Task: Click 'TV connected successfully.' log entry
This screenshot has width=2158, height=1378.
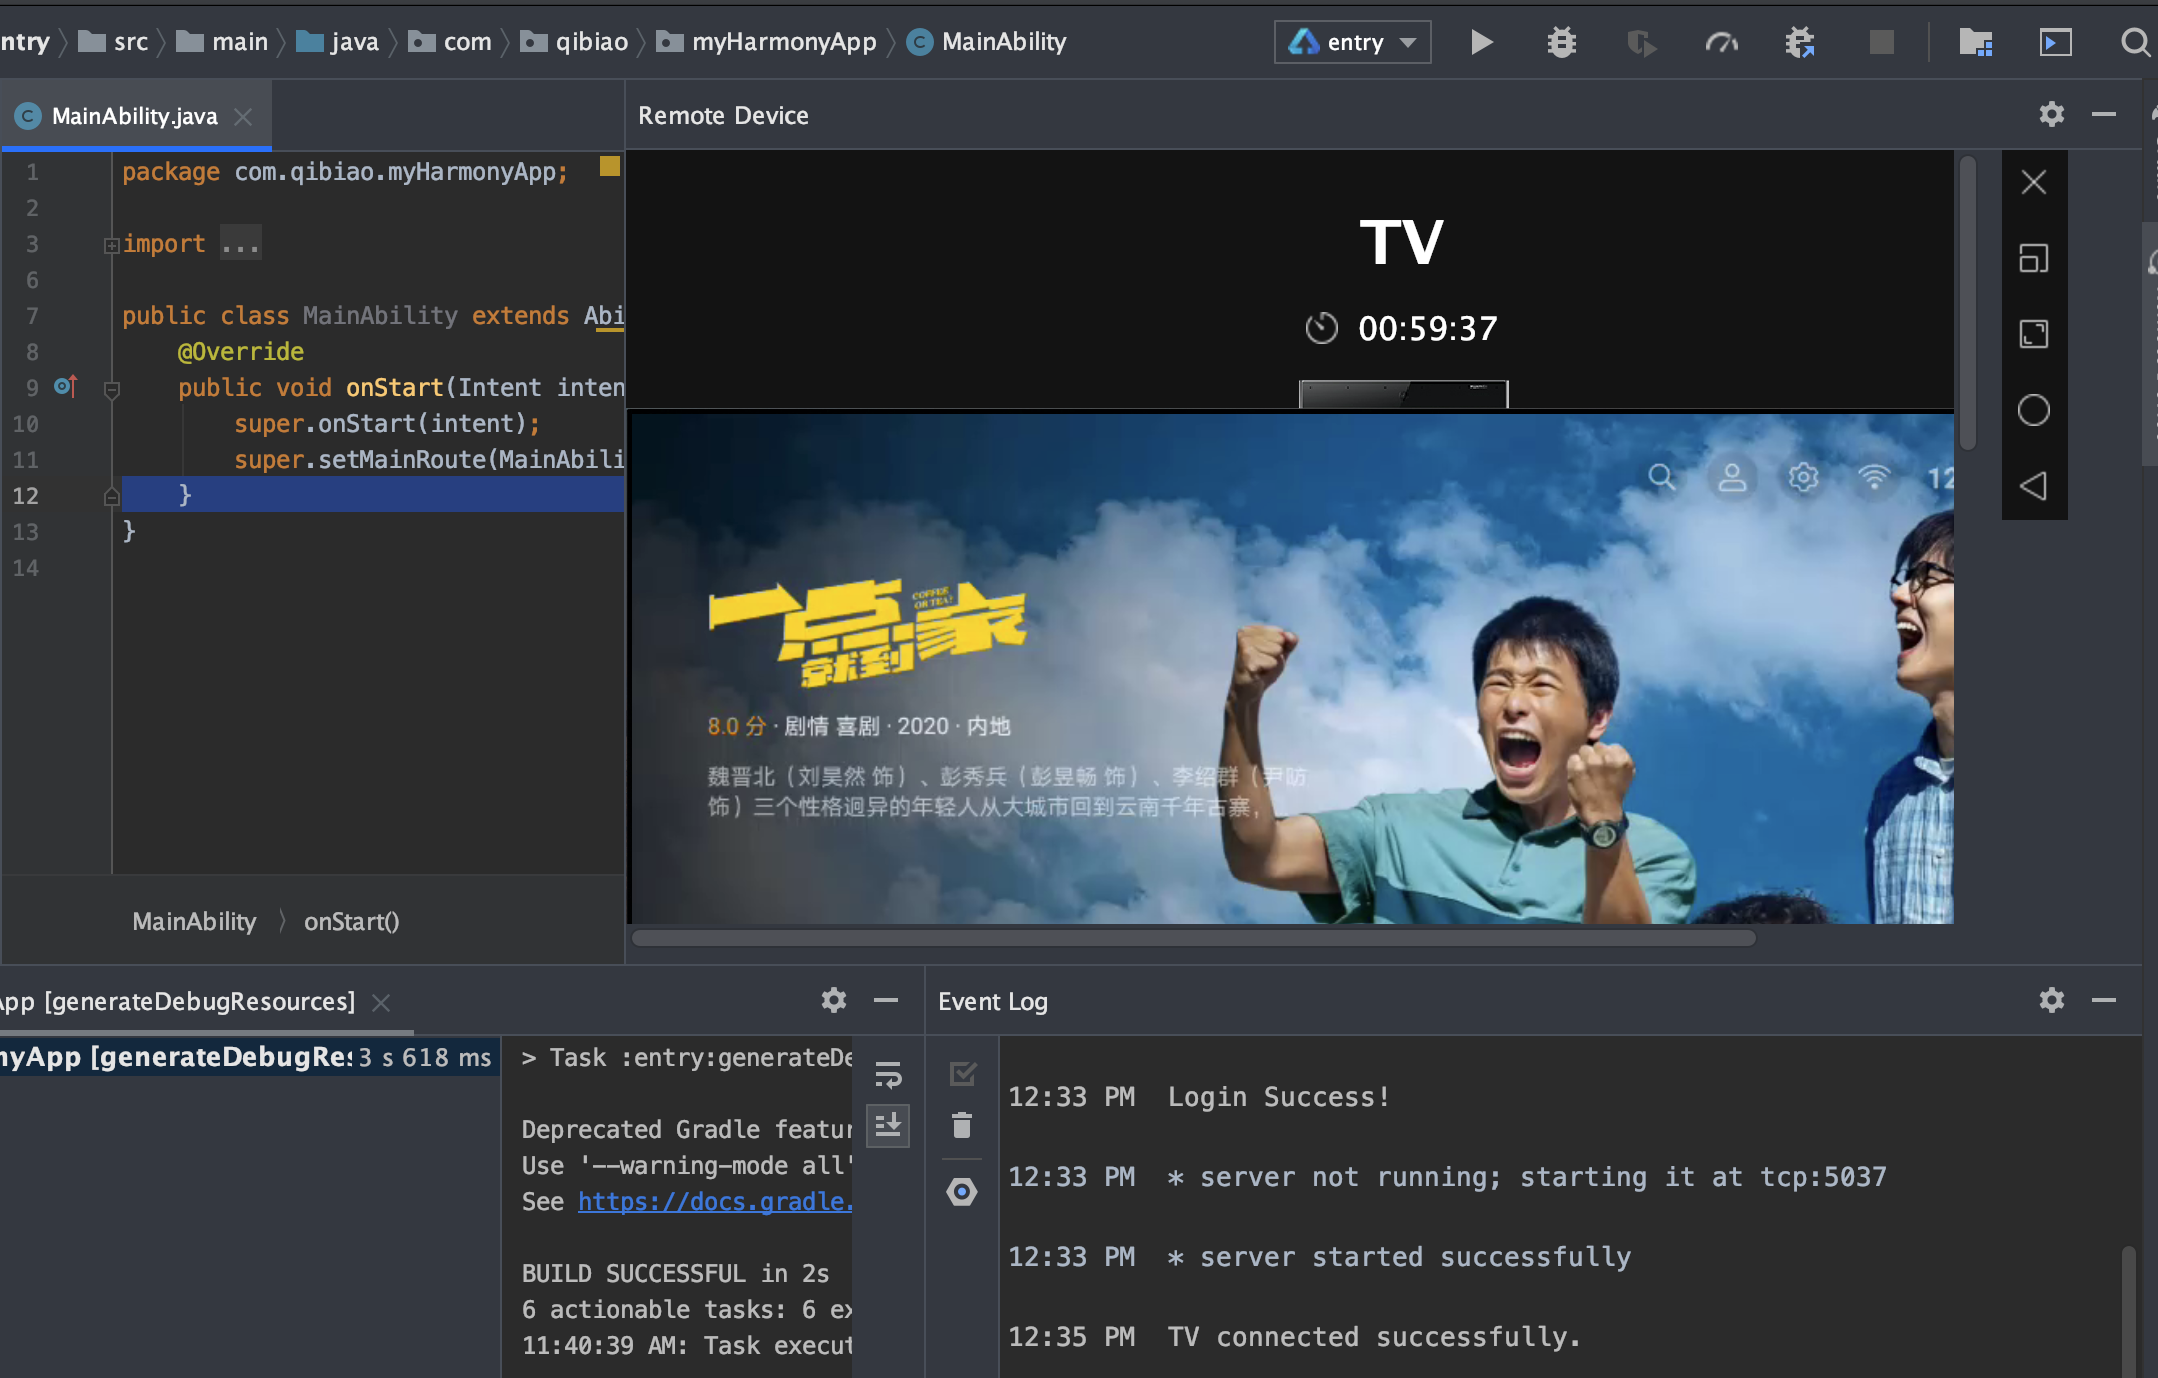Action: 1374,1337
